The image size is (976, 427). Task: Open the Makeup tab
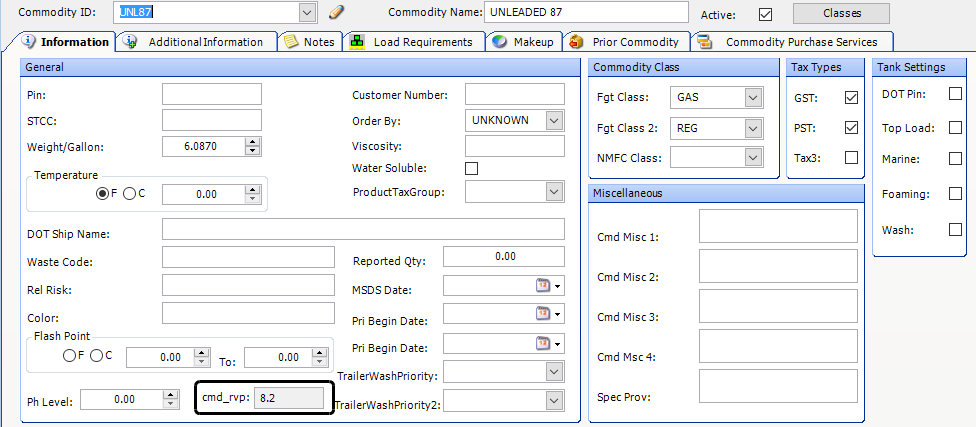click(x=523, y=42)
